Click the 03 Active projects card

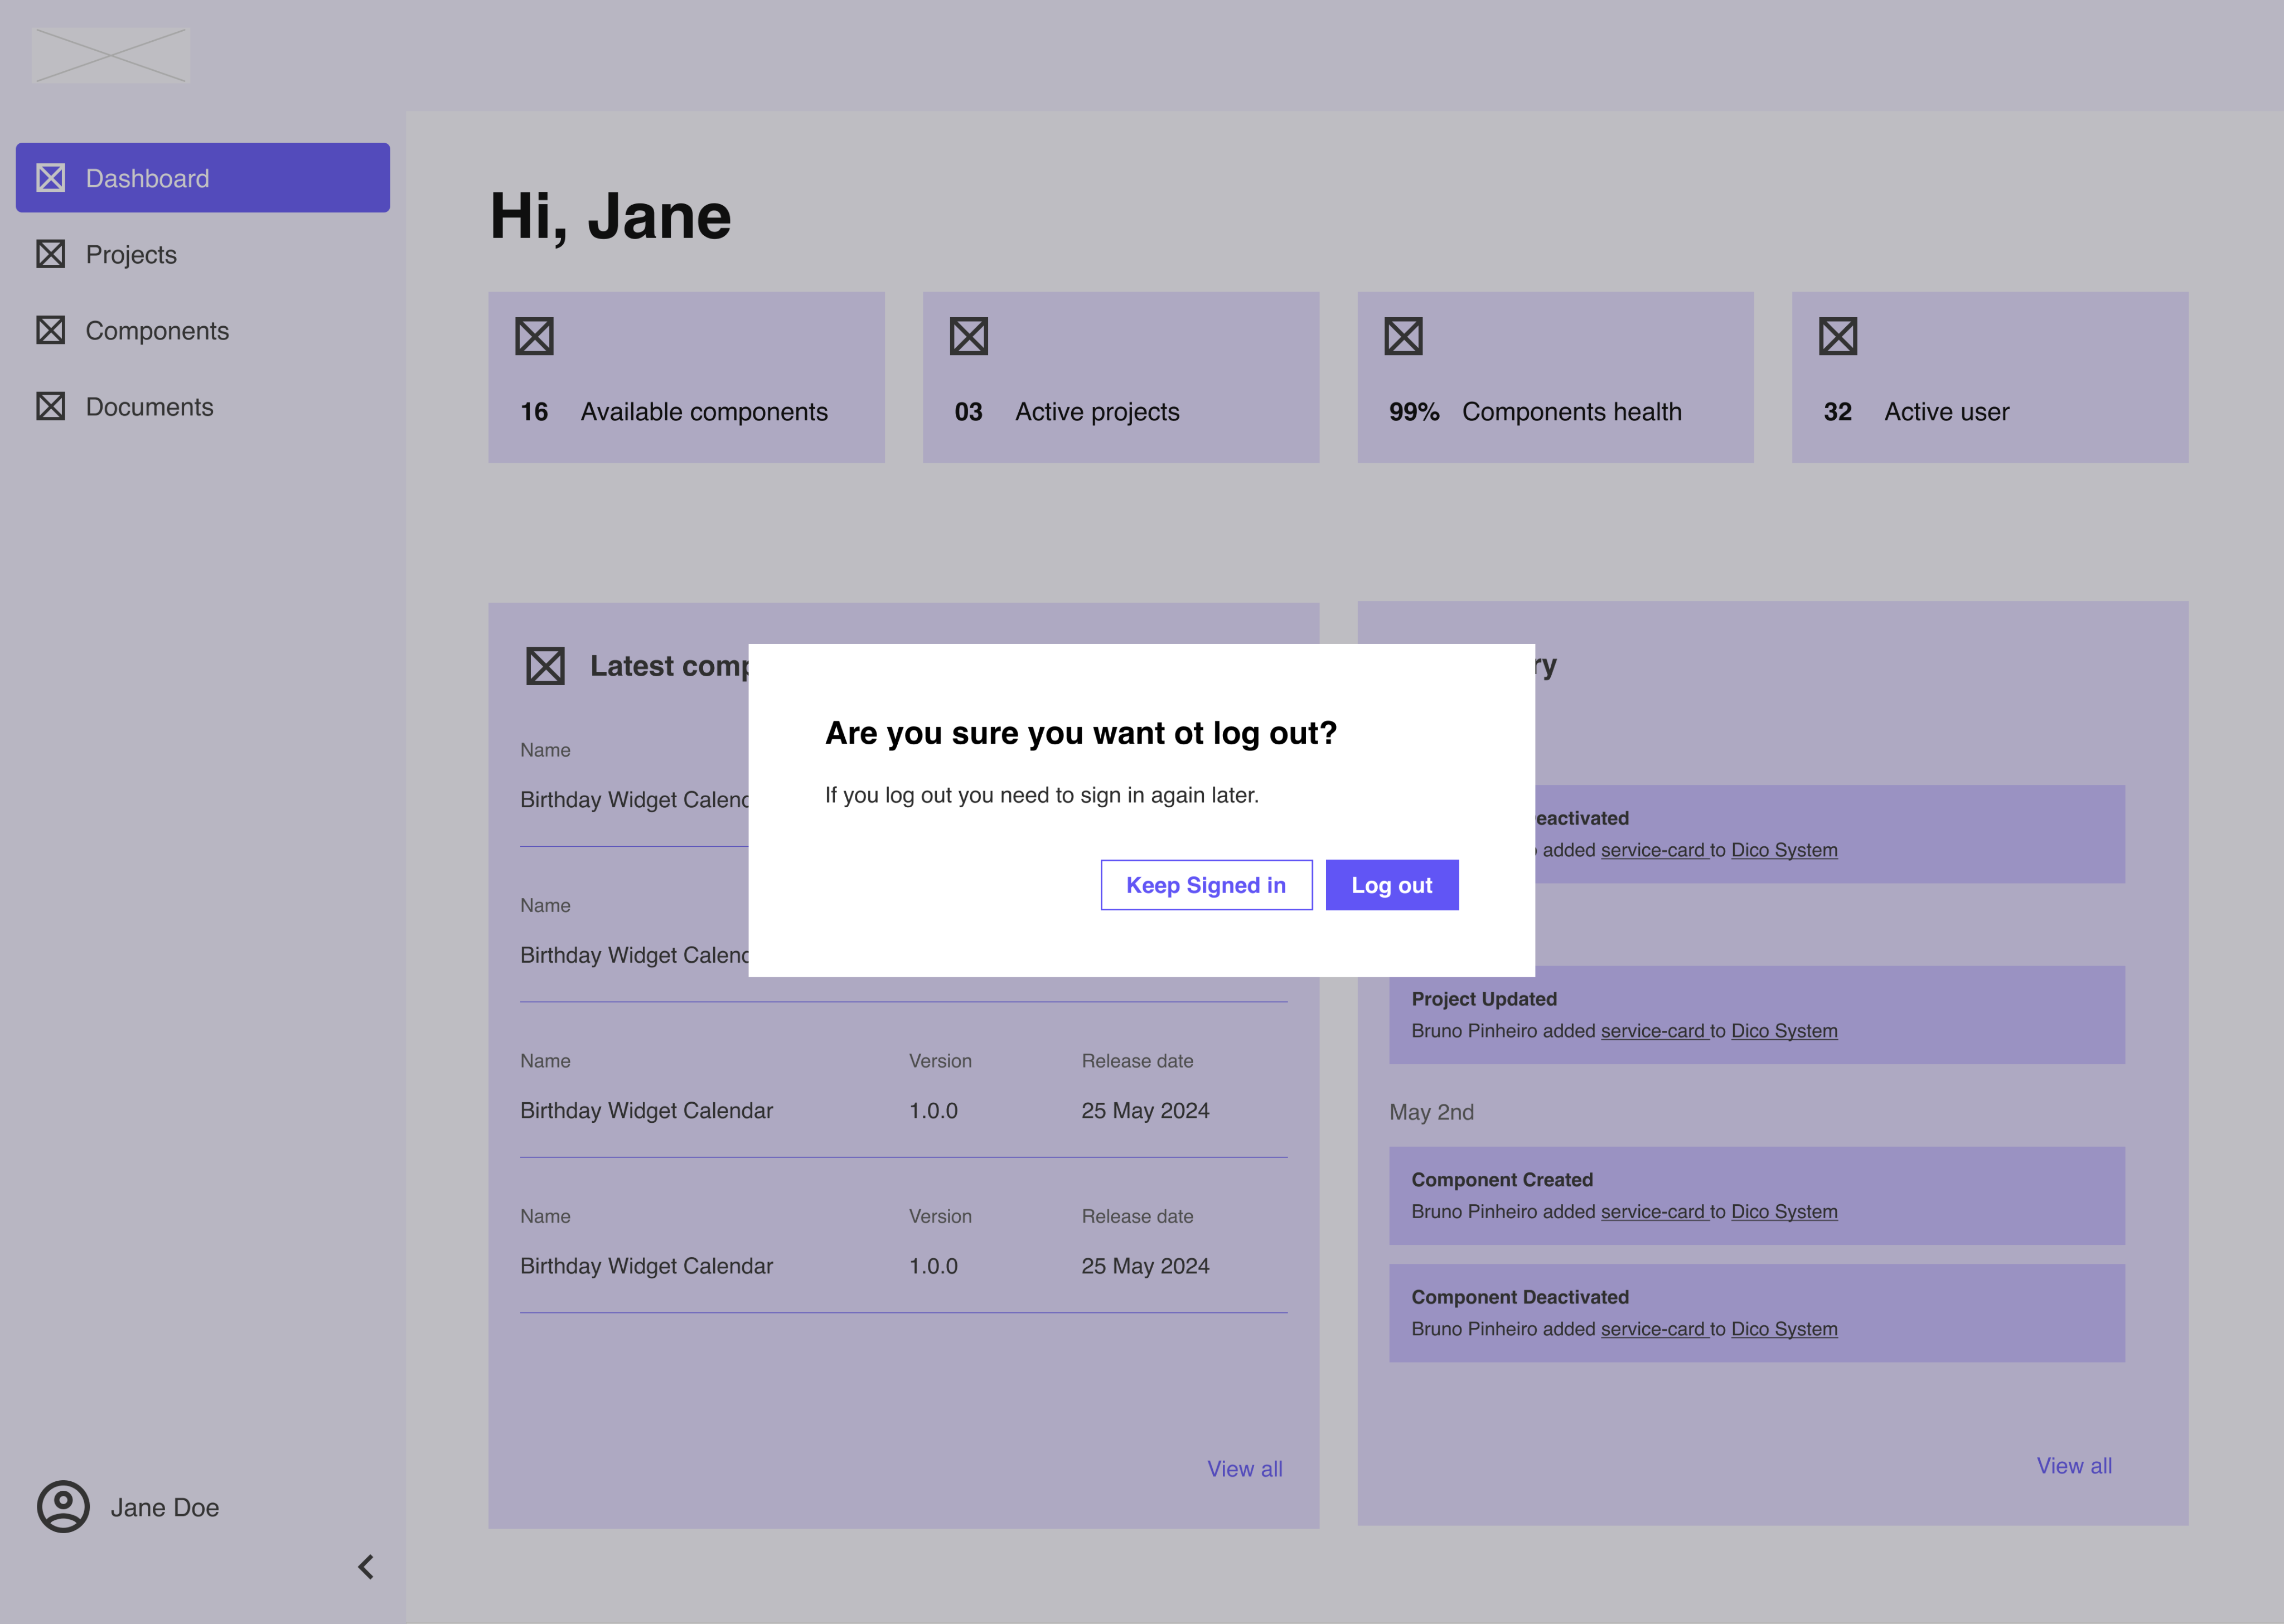pos(1121,377)
